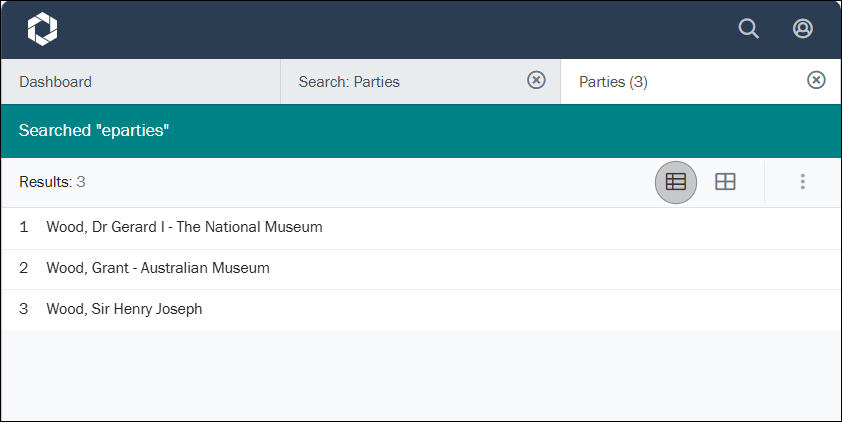Open Wood, Dr Gerard I record
The width and height of the screenshot is (842, 422).
pyautogui.click(x=184, y=227)
